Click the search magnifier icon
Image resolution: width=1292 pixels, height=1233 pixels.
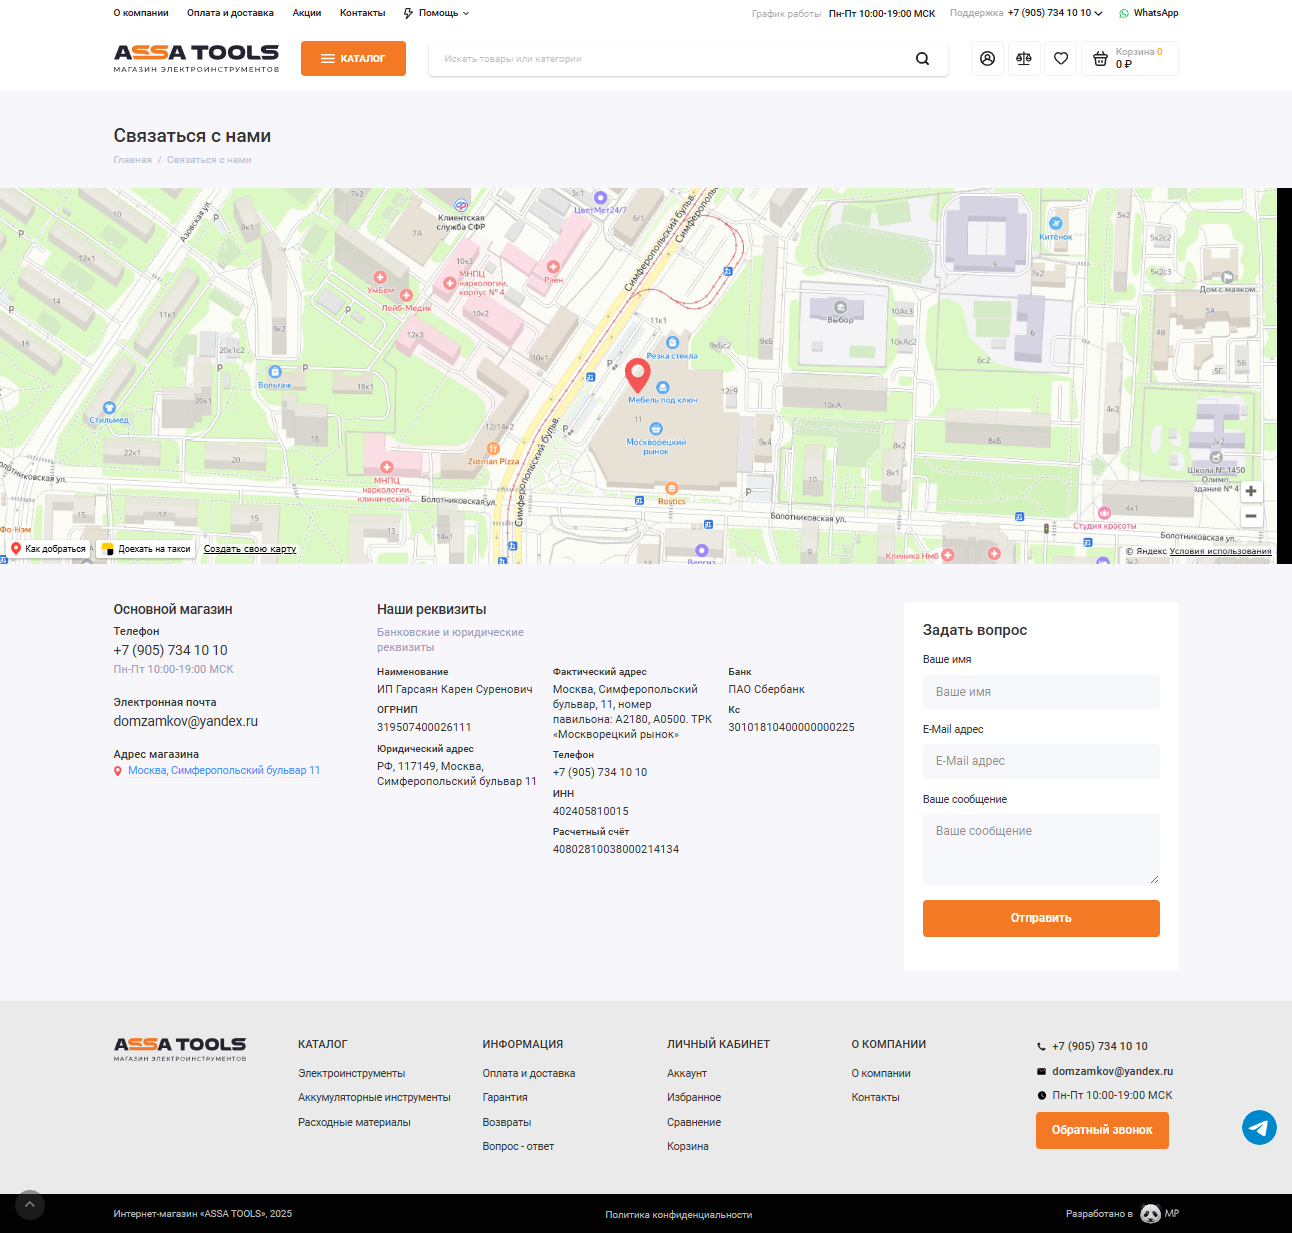click(922, 59)
